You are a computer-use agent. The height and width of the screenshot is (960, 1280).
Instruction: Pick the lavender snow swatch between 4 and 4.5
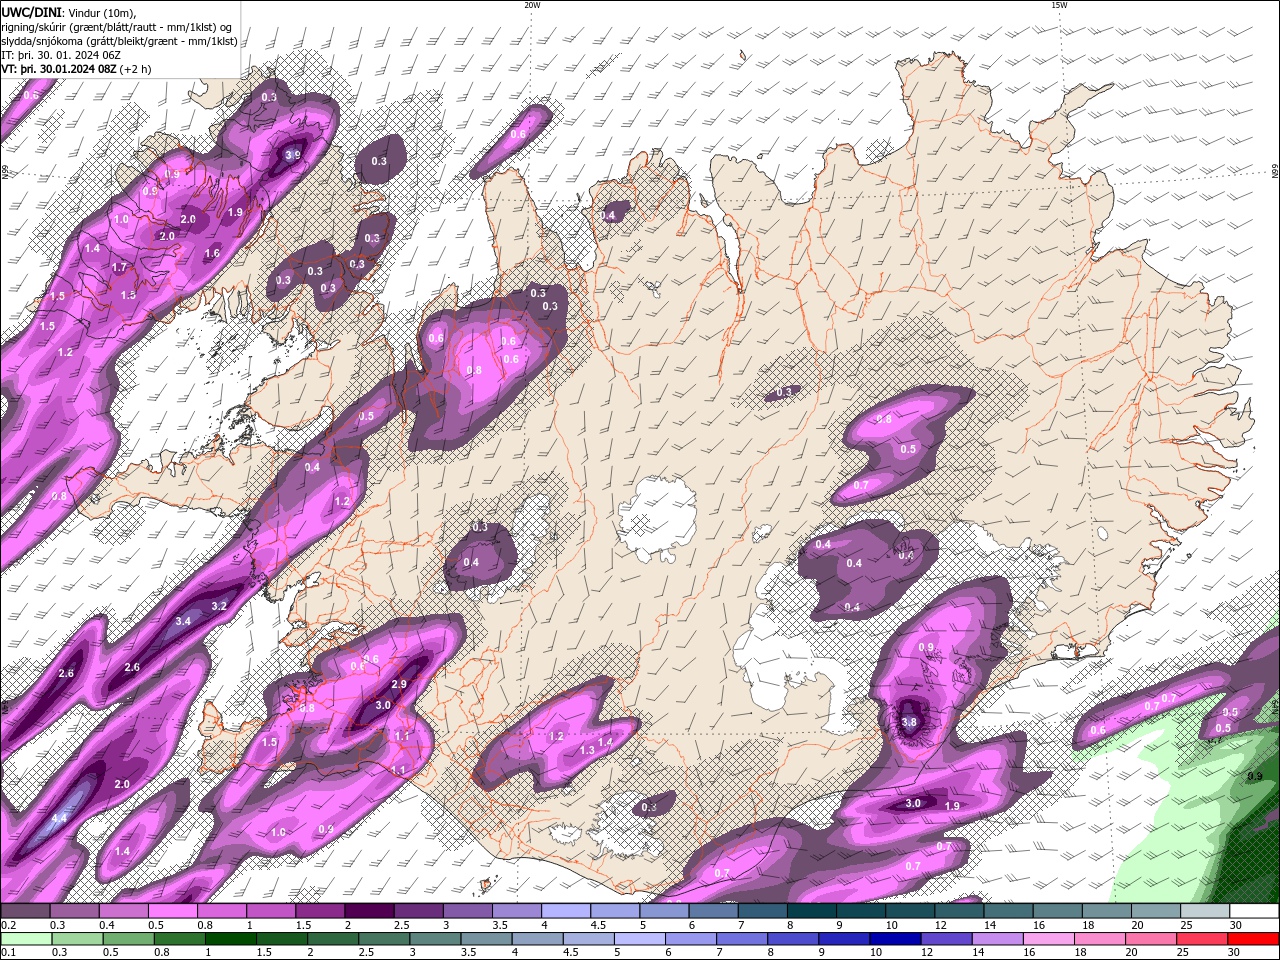click(566, 911)
